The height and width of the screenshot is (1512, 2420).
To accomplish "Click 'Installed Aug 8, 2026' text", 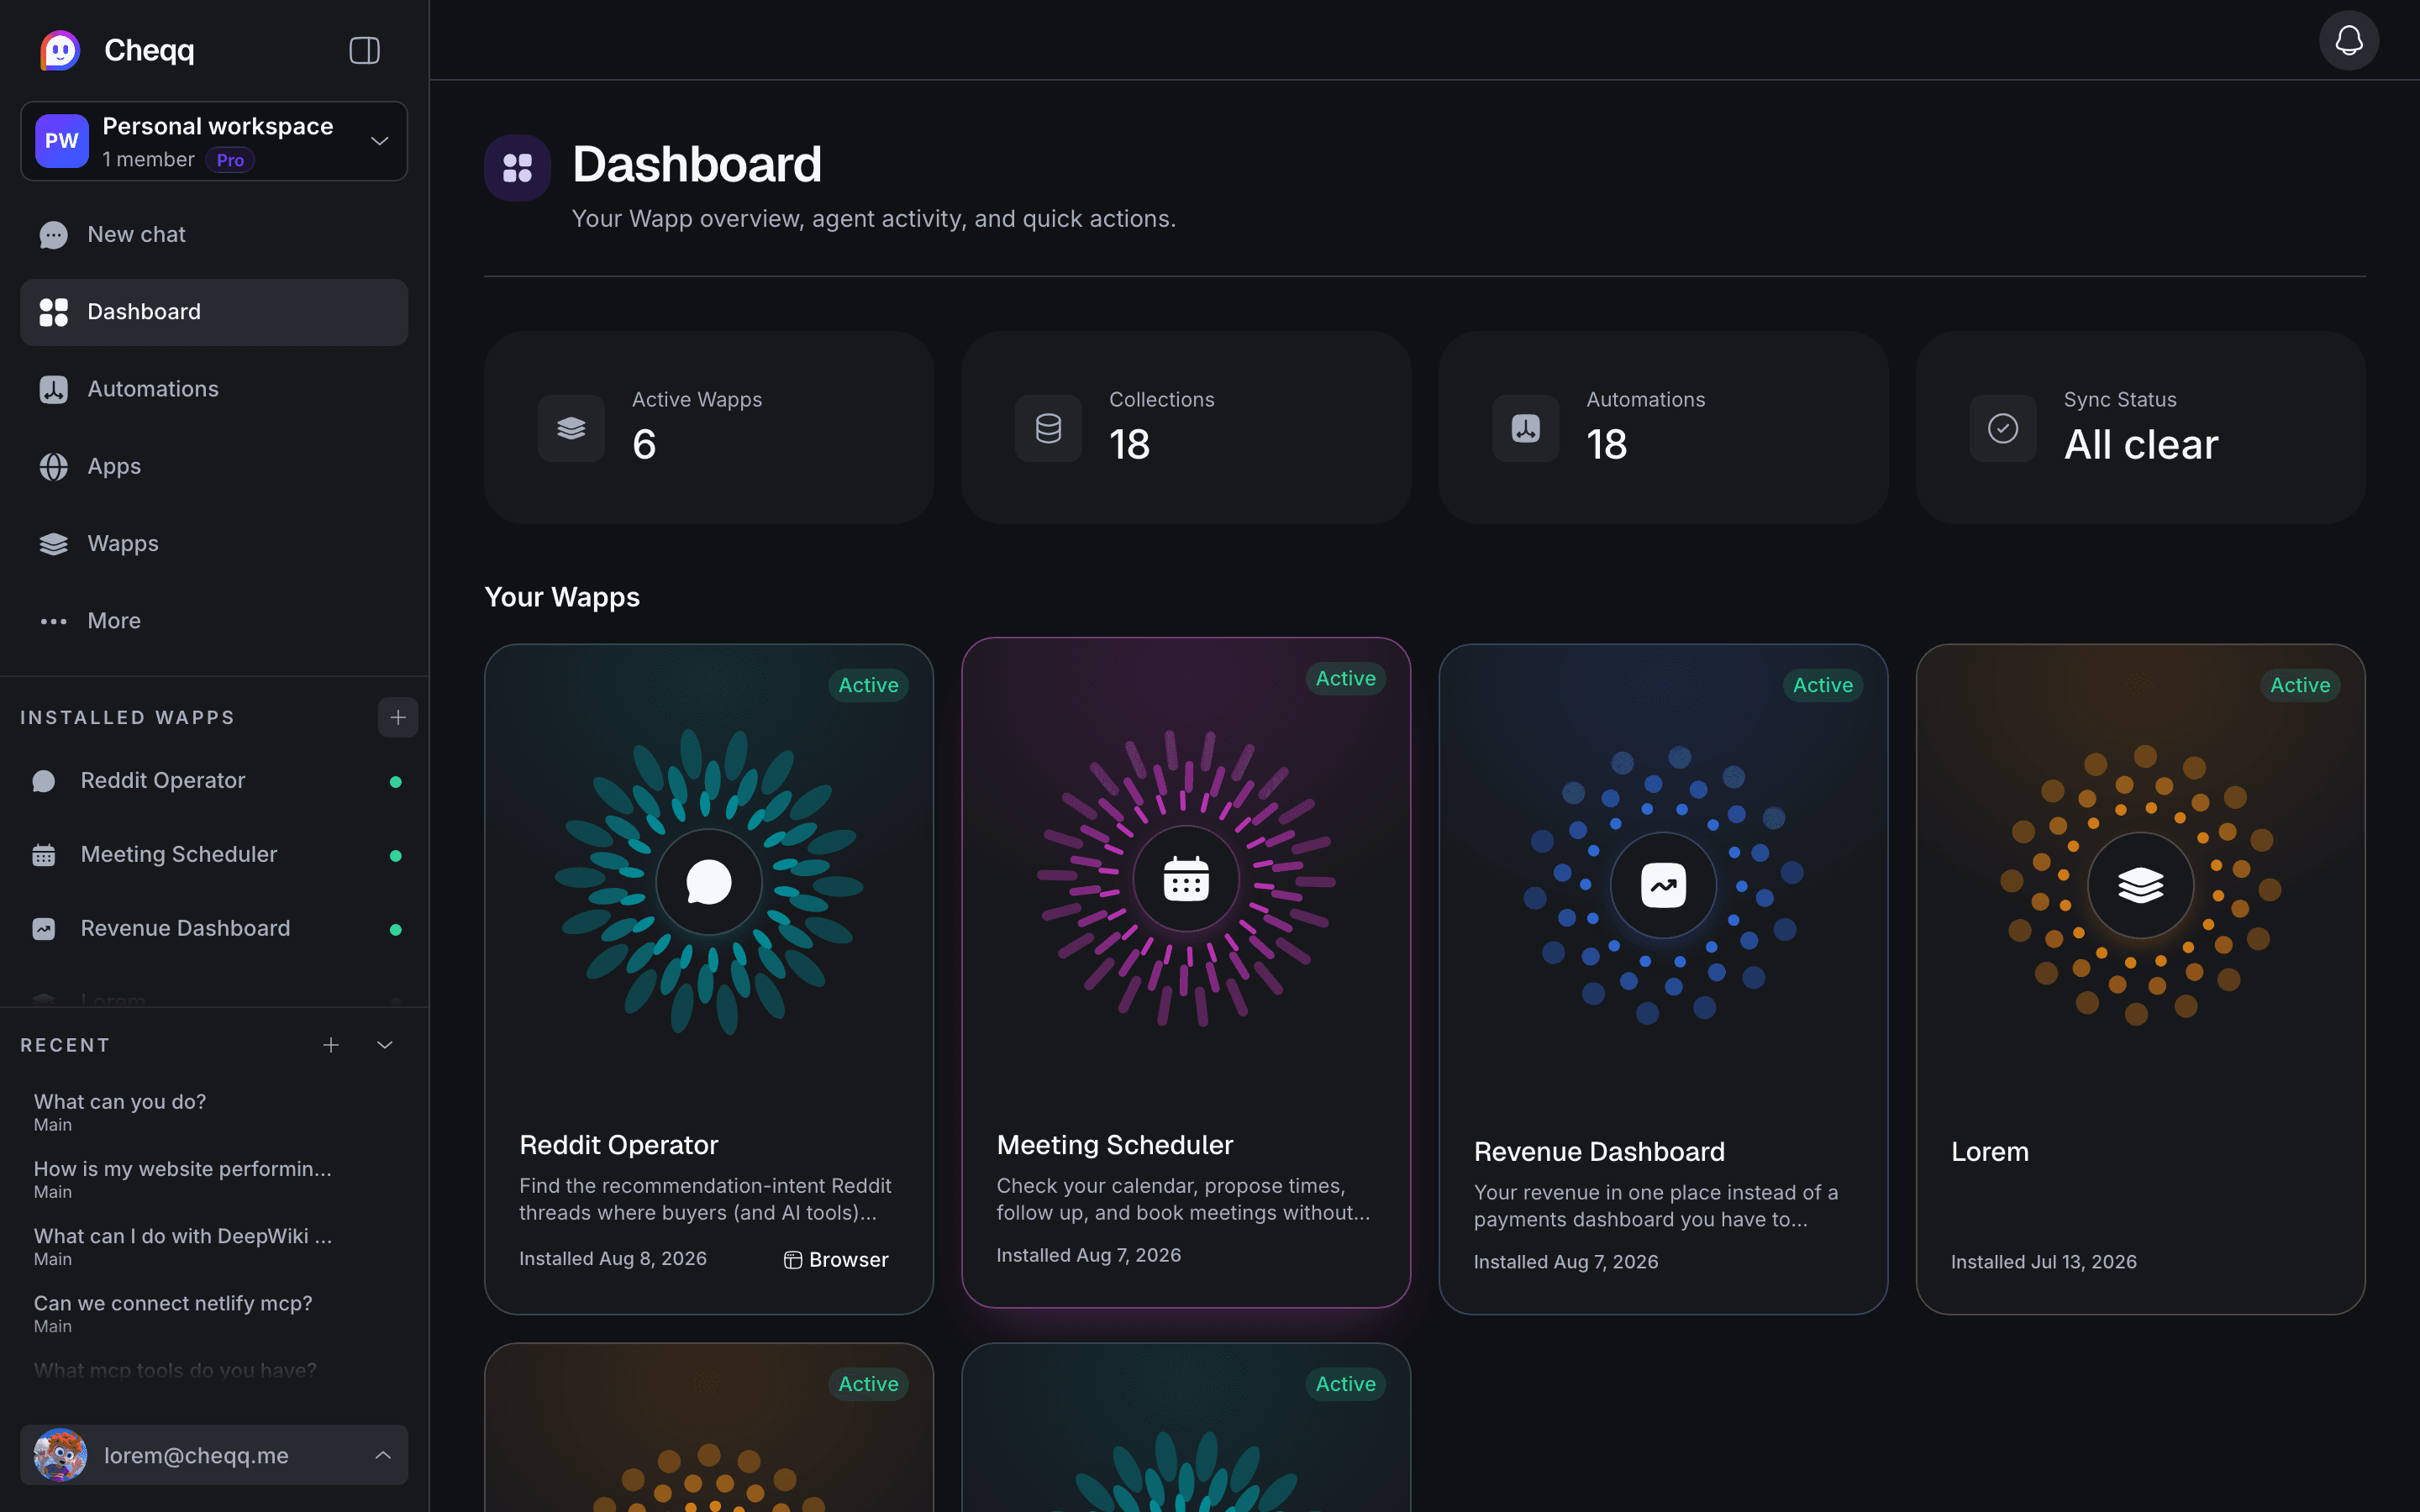I will (613, 1259).
